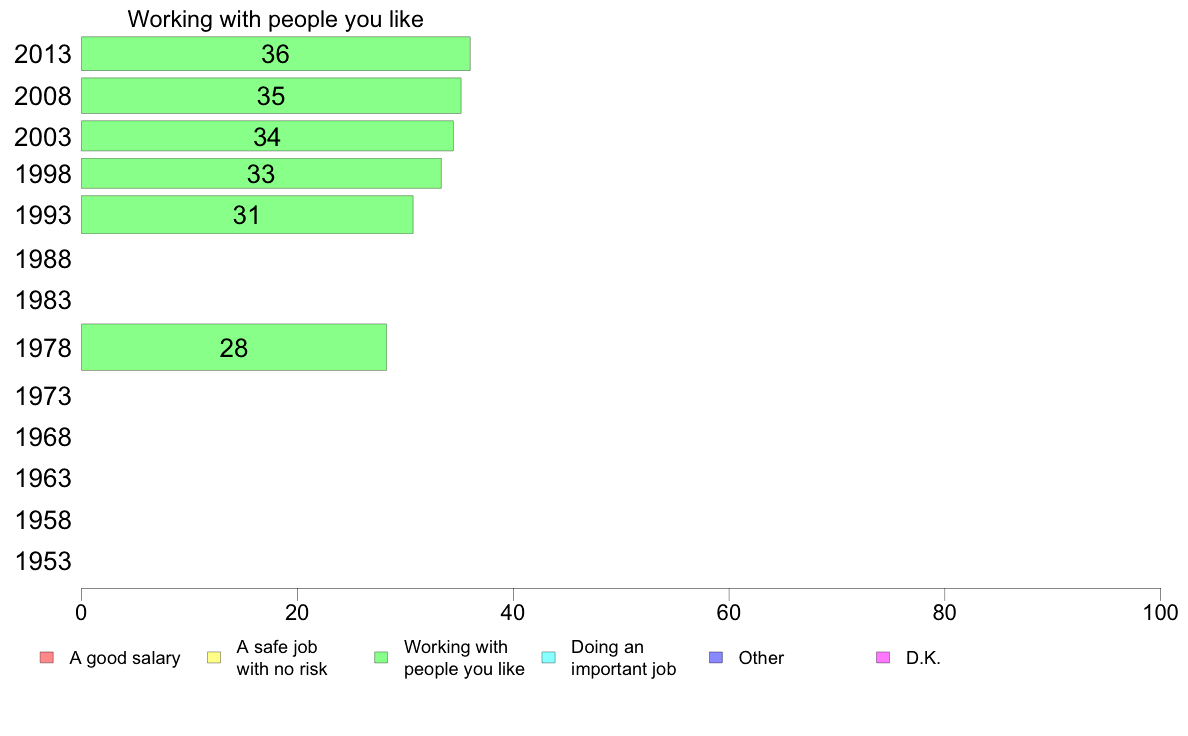The height and width of the screenshot is (736, 1188).
Task: Click the 100 tick on the x-axis
Action: click(1160, 612)
